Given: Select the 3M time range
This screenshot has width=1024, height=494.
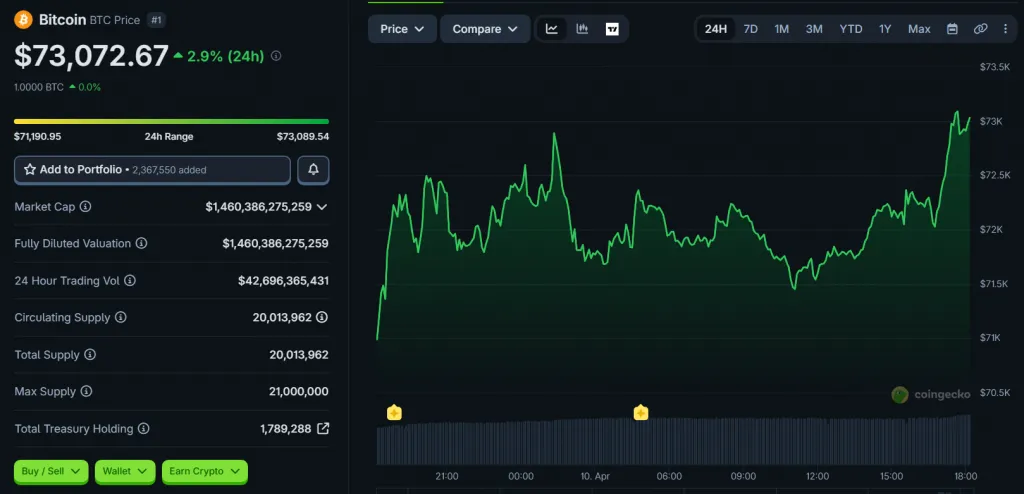Looking at the screenshot, I should click(814, 29).
